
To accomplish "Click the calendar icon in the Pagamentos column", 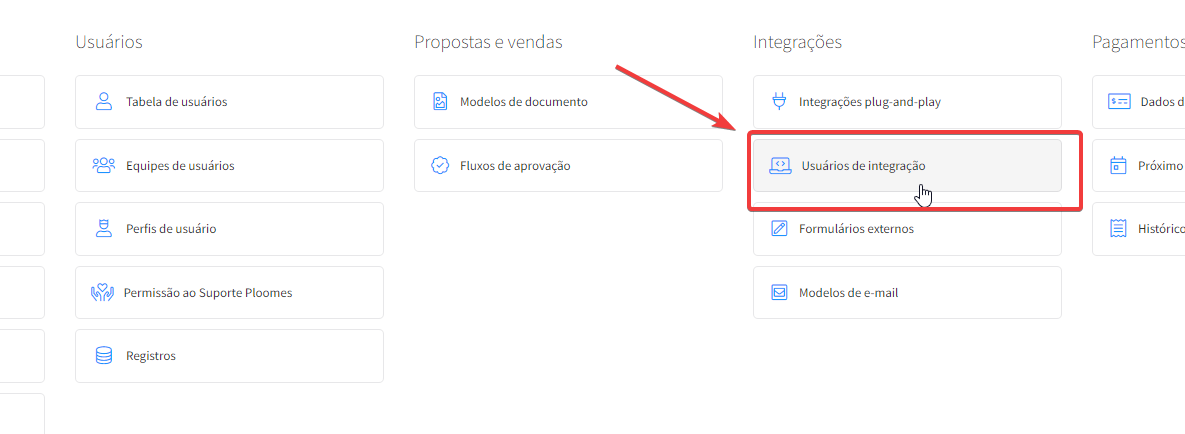I will coord(1118,165).
